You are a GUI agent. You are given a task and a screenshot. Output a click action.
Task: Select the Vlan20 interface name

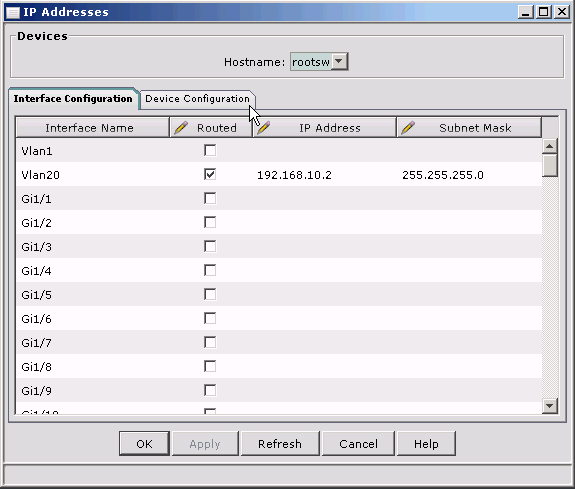[x=40, y=175]
